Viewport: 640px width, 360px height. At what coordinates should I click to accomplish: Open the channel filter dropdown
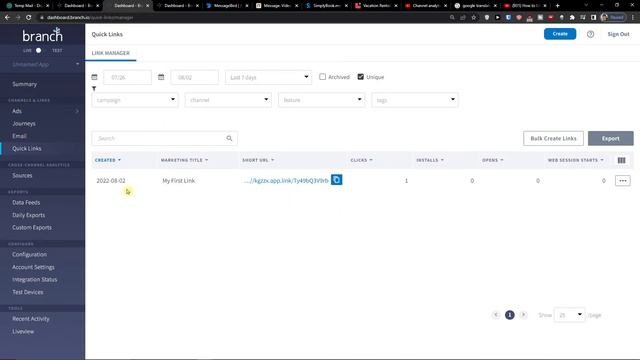pos(228,100)
